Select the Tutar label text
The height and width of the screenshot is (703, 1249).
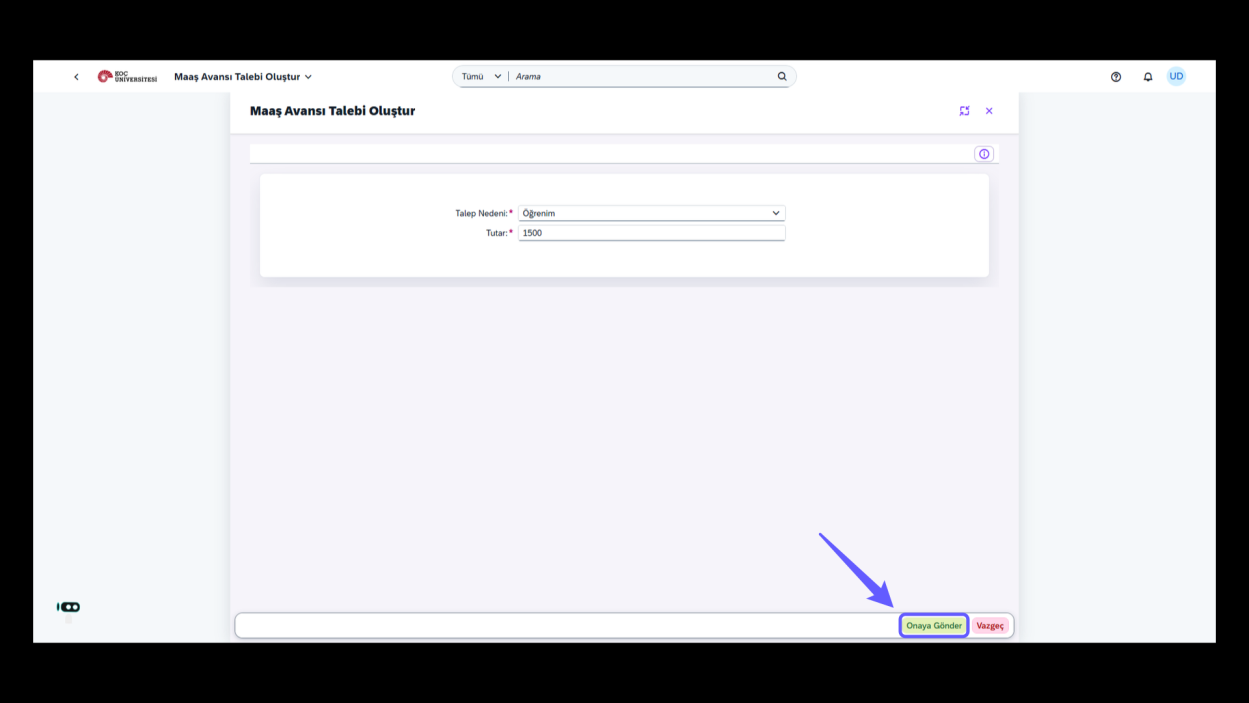click(x=497, y=233)
